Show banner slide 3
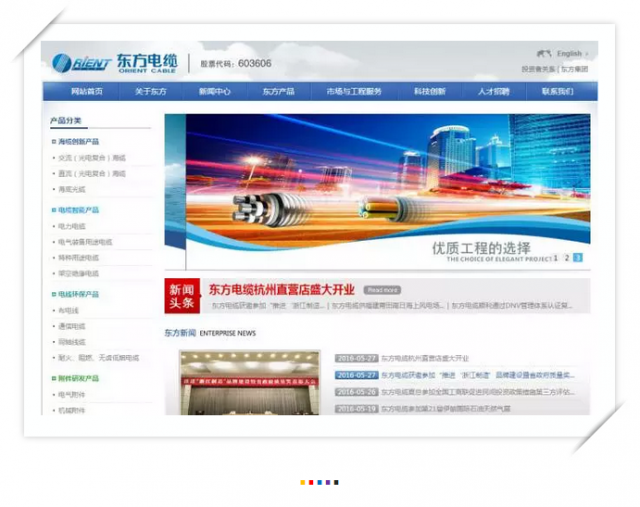This screenshot has width=640, height=507. coord(578,258)
